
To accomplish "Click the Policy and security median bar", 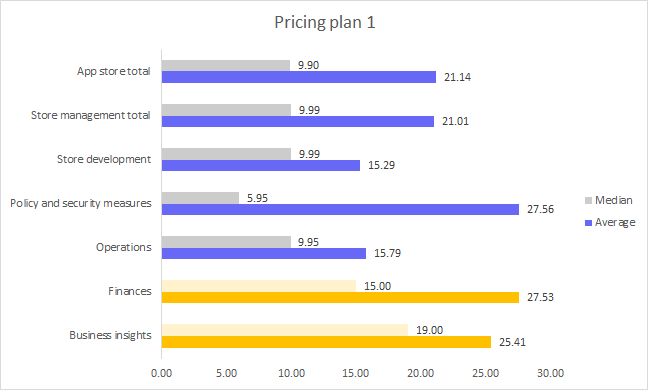I will click(200, 198).
